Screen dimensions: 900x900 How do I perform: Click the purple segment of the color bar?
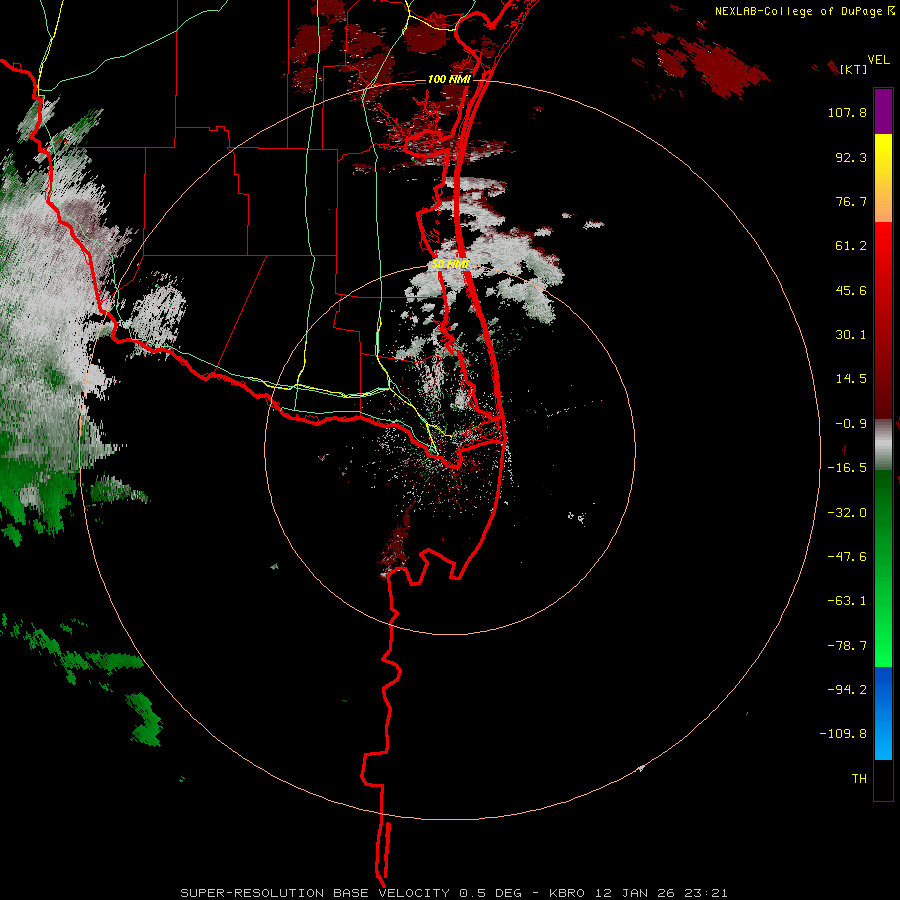[883, 112]
